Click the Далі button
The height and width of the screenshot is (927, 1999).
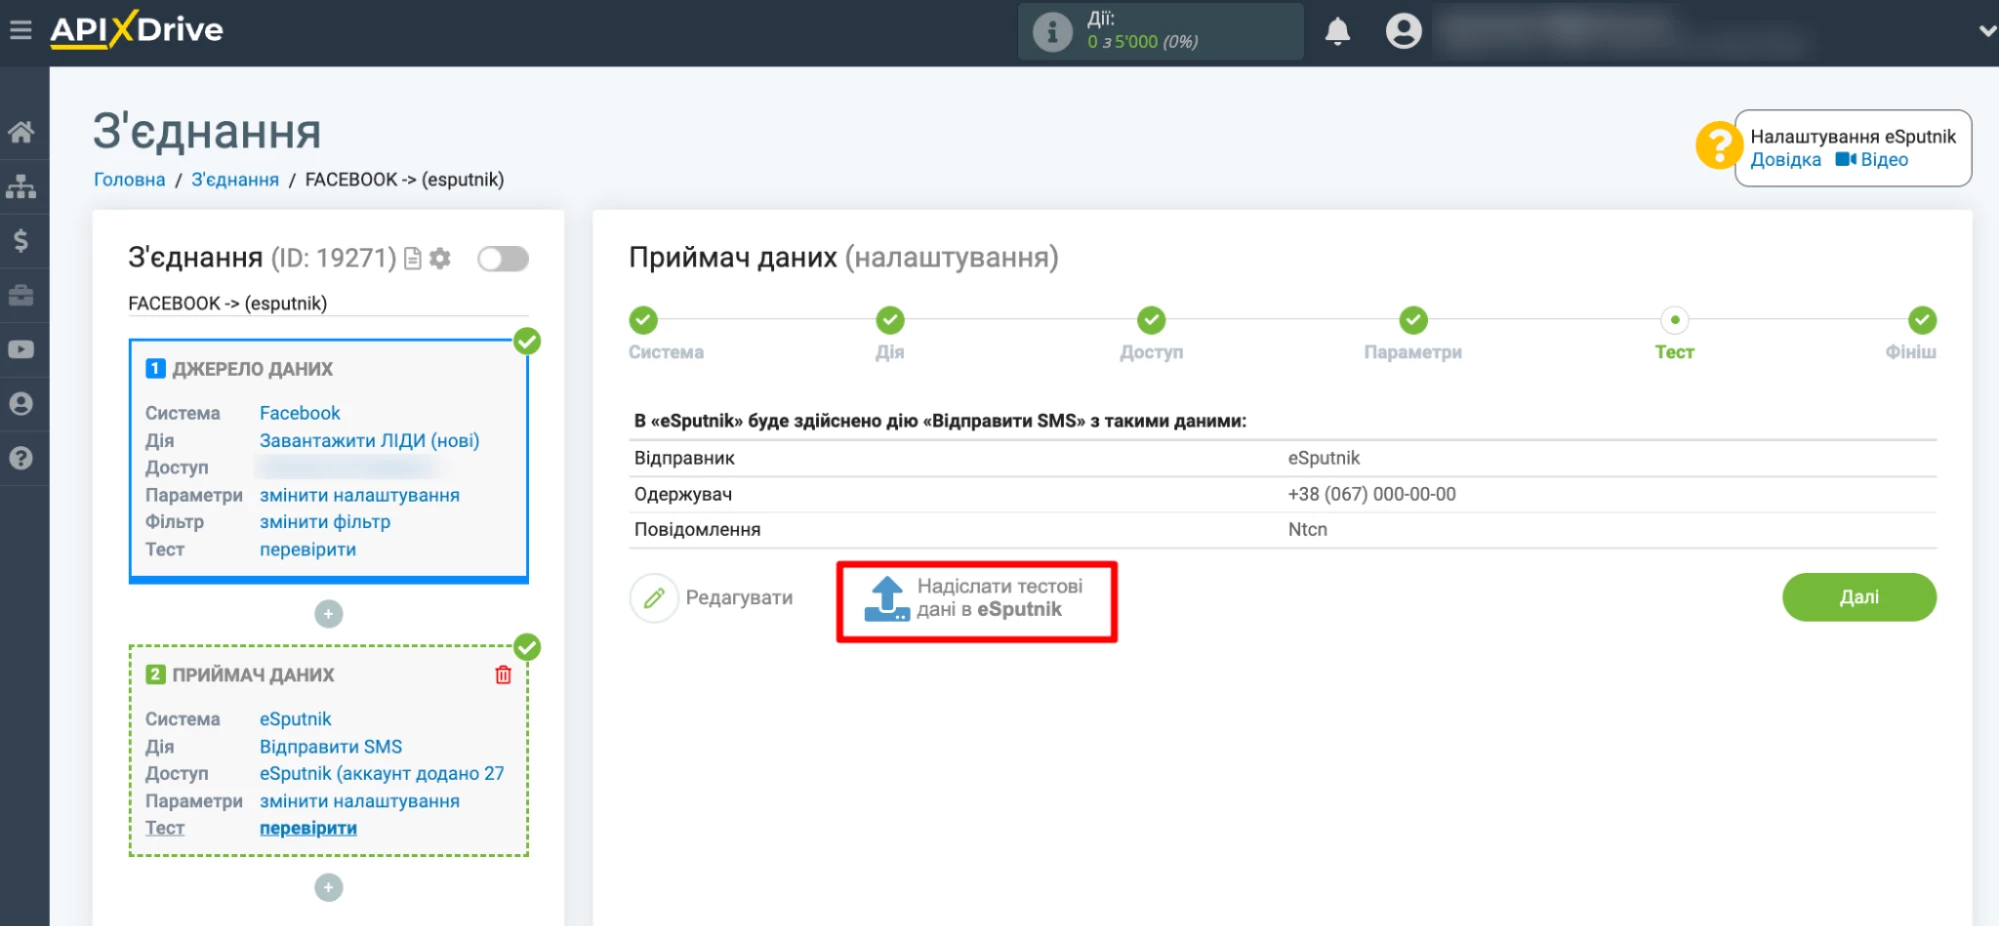1859,598
